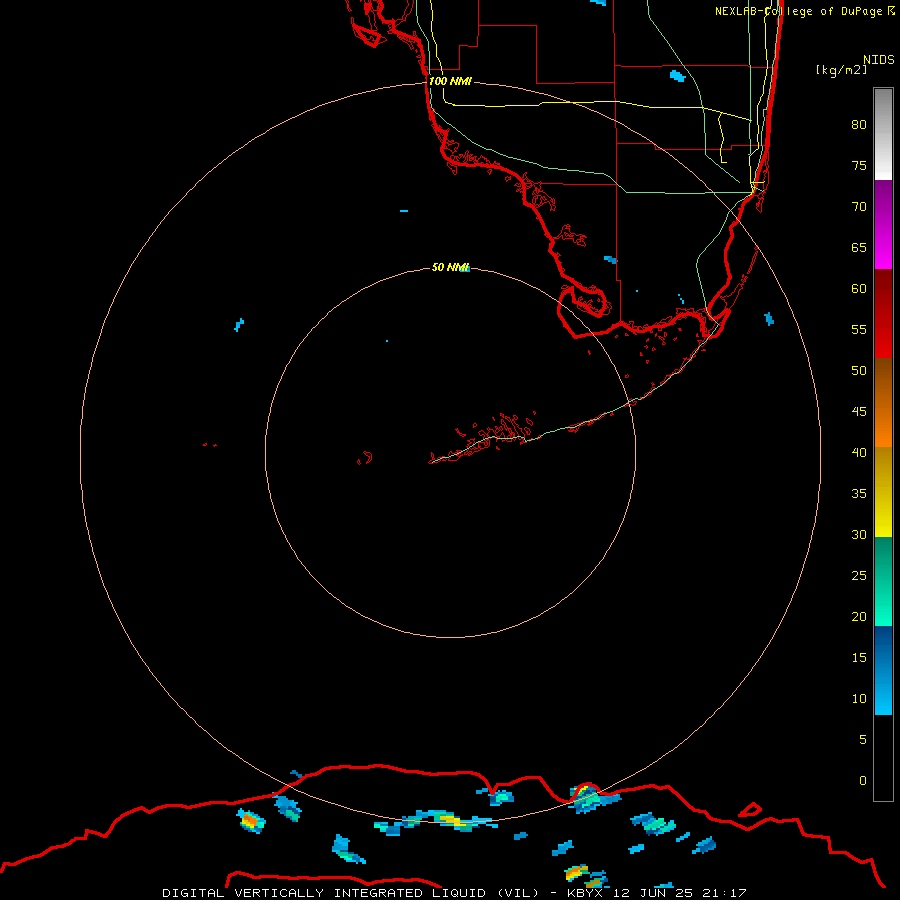Click the 75 value on color scale

point(859,165)
